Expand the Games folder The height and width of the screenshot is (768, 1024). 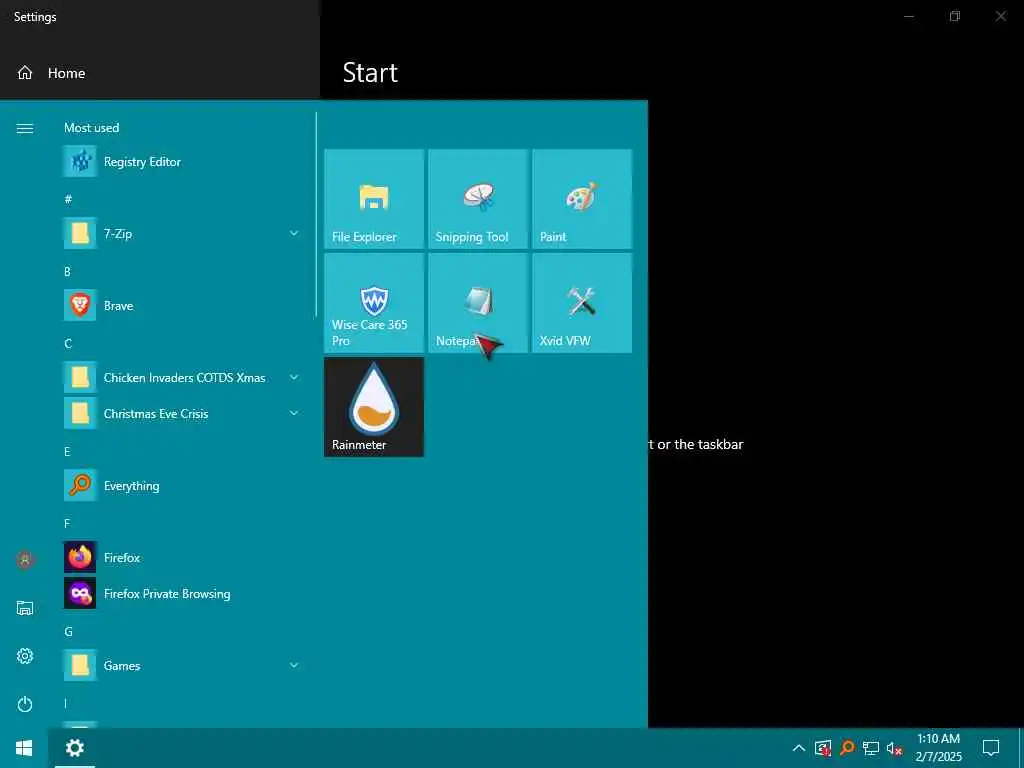pos(181,665)
